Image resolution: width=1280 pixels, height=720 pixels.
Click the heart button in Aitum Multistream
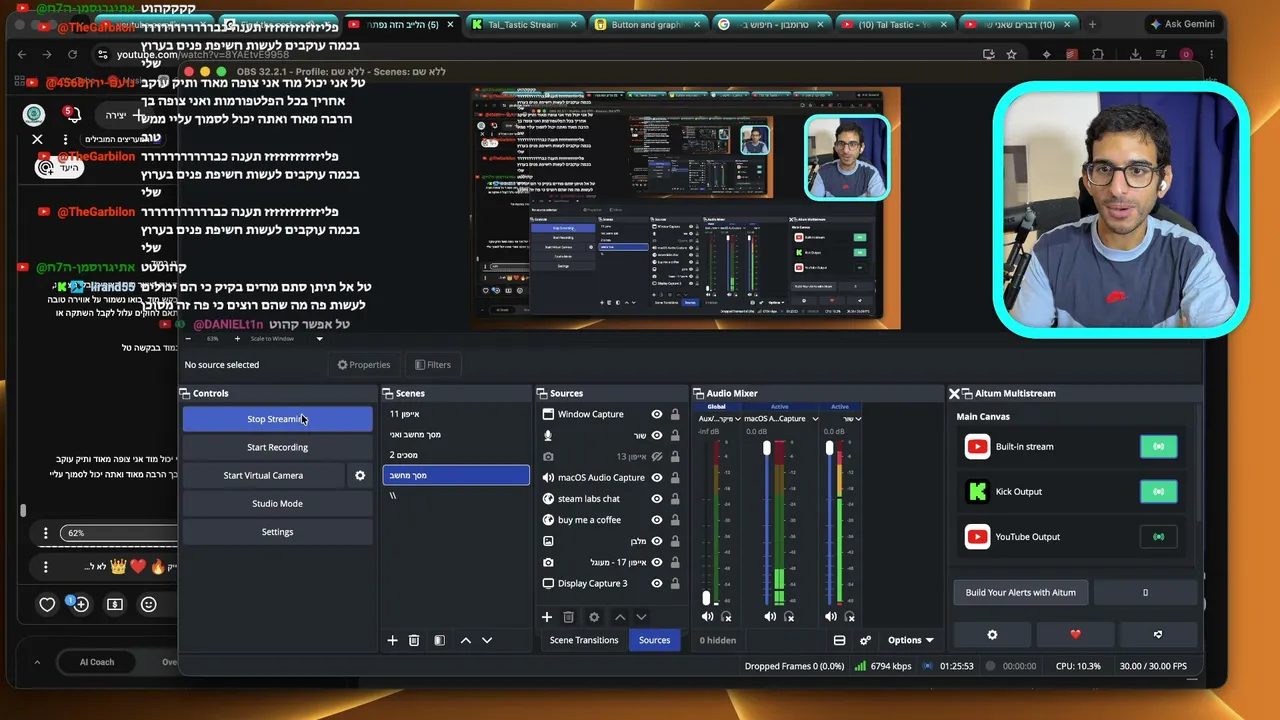[x=1075, y=634]
